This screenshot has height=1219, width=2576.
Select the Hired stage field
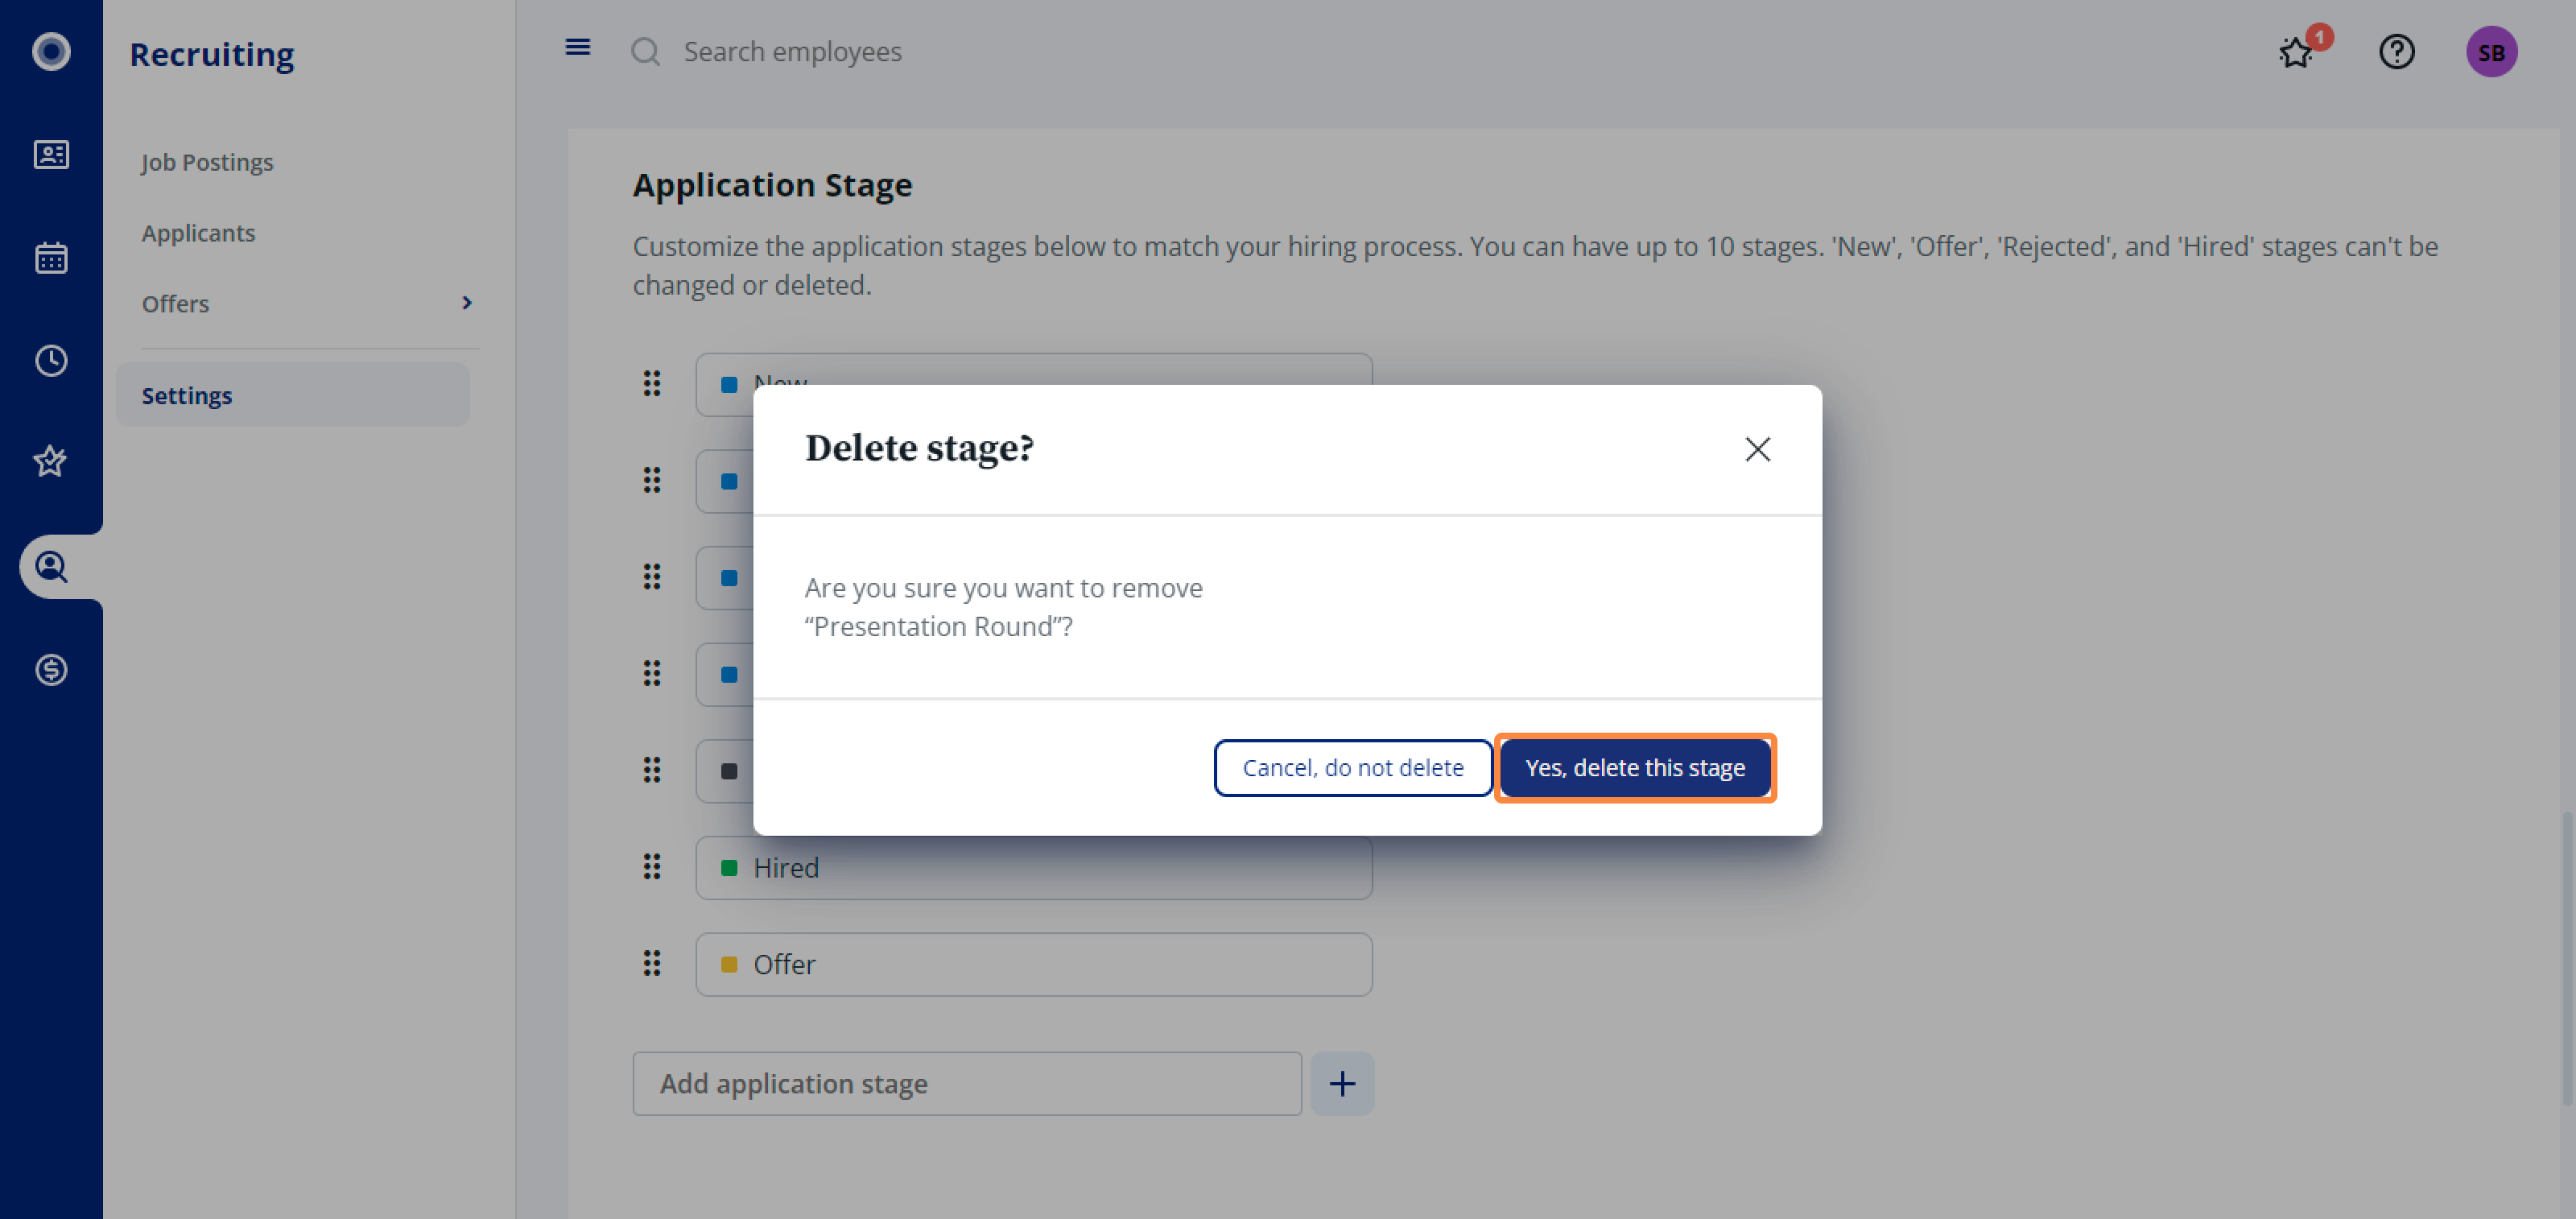point(1033,867)
